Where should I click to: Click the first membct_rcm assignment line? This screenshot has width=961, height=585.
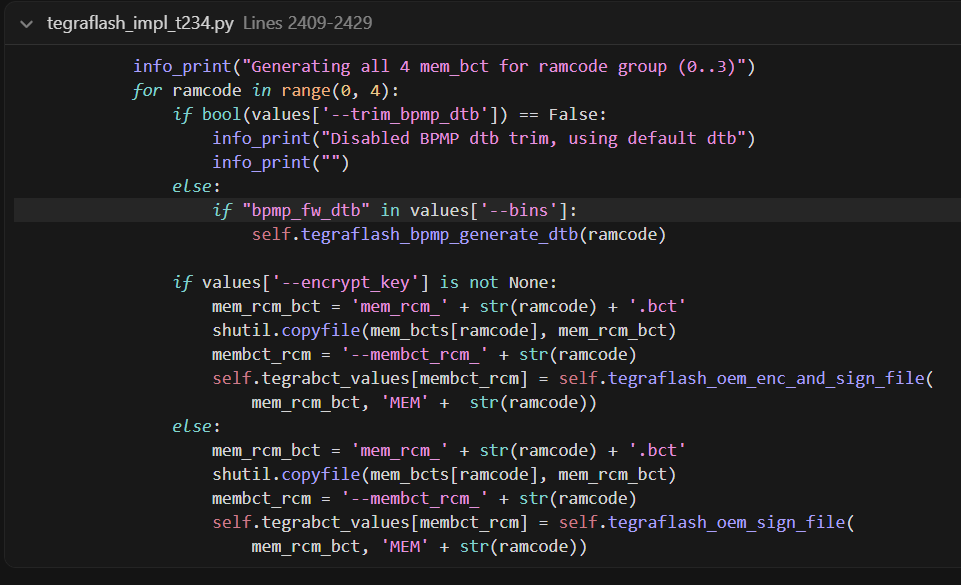424,354
